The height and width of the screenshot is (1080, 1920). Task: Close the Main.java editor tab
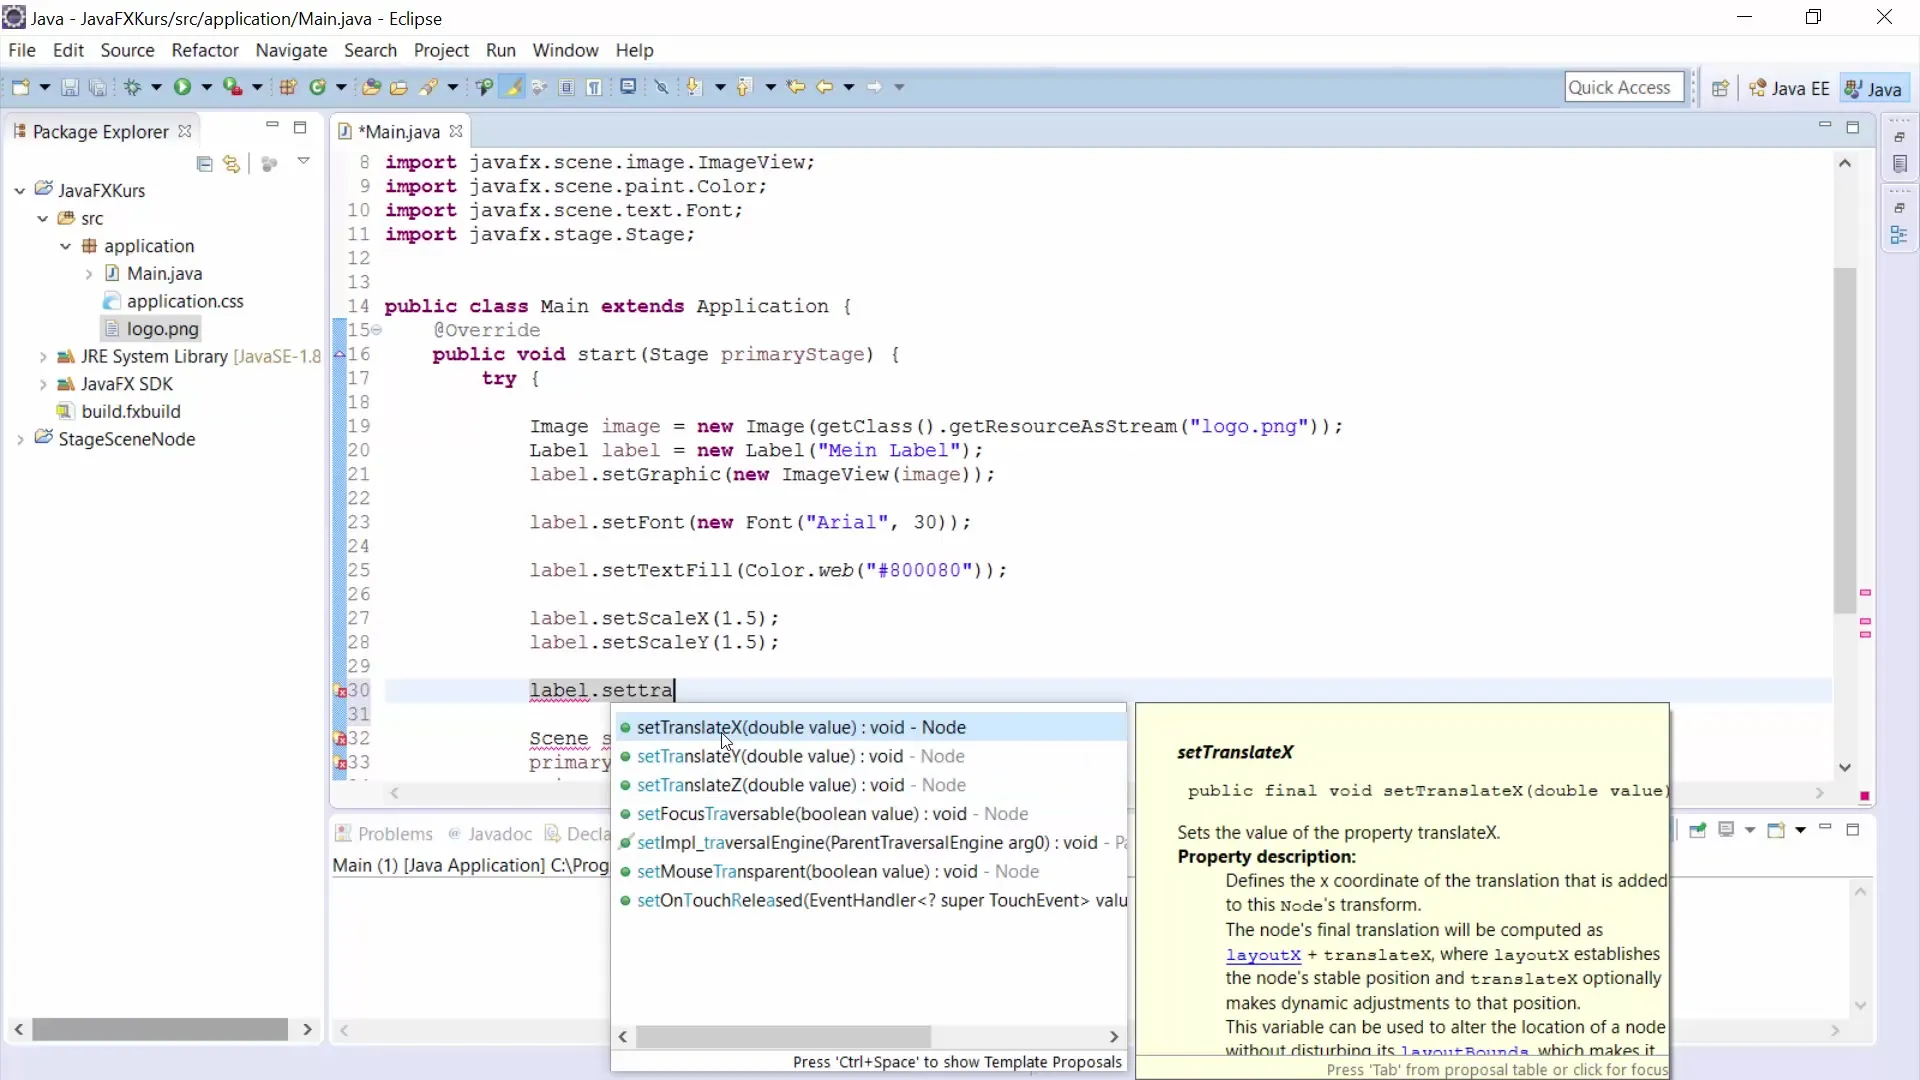(x=456, y=132)
